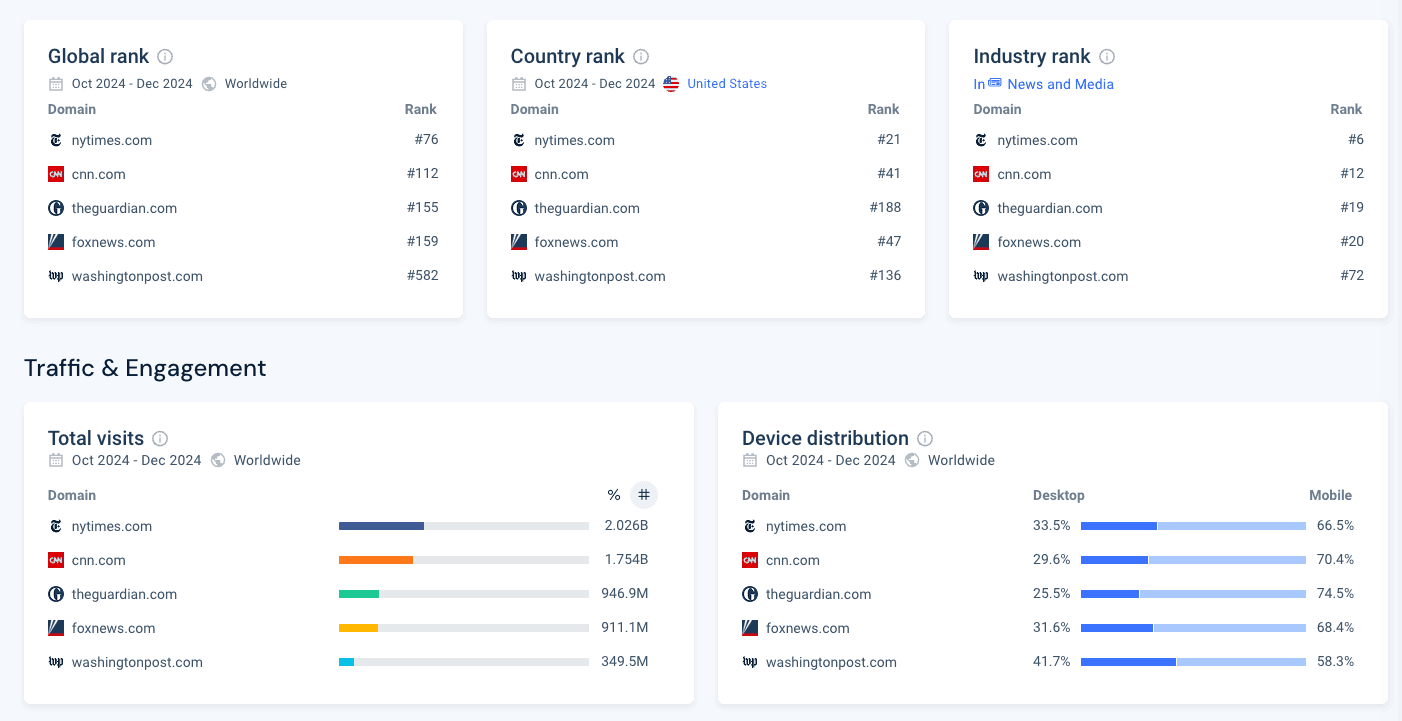Open the News and Media industry link
This screenshot has height=721, width=1402.
(1061, 84)
